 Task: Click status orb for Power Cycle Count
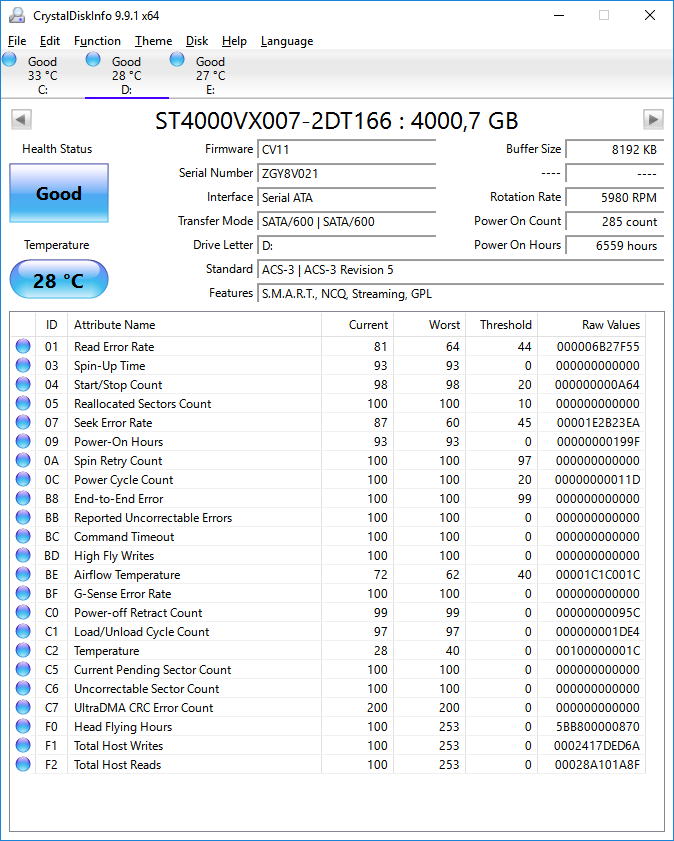click(23, 479)
